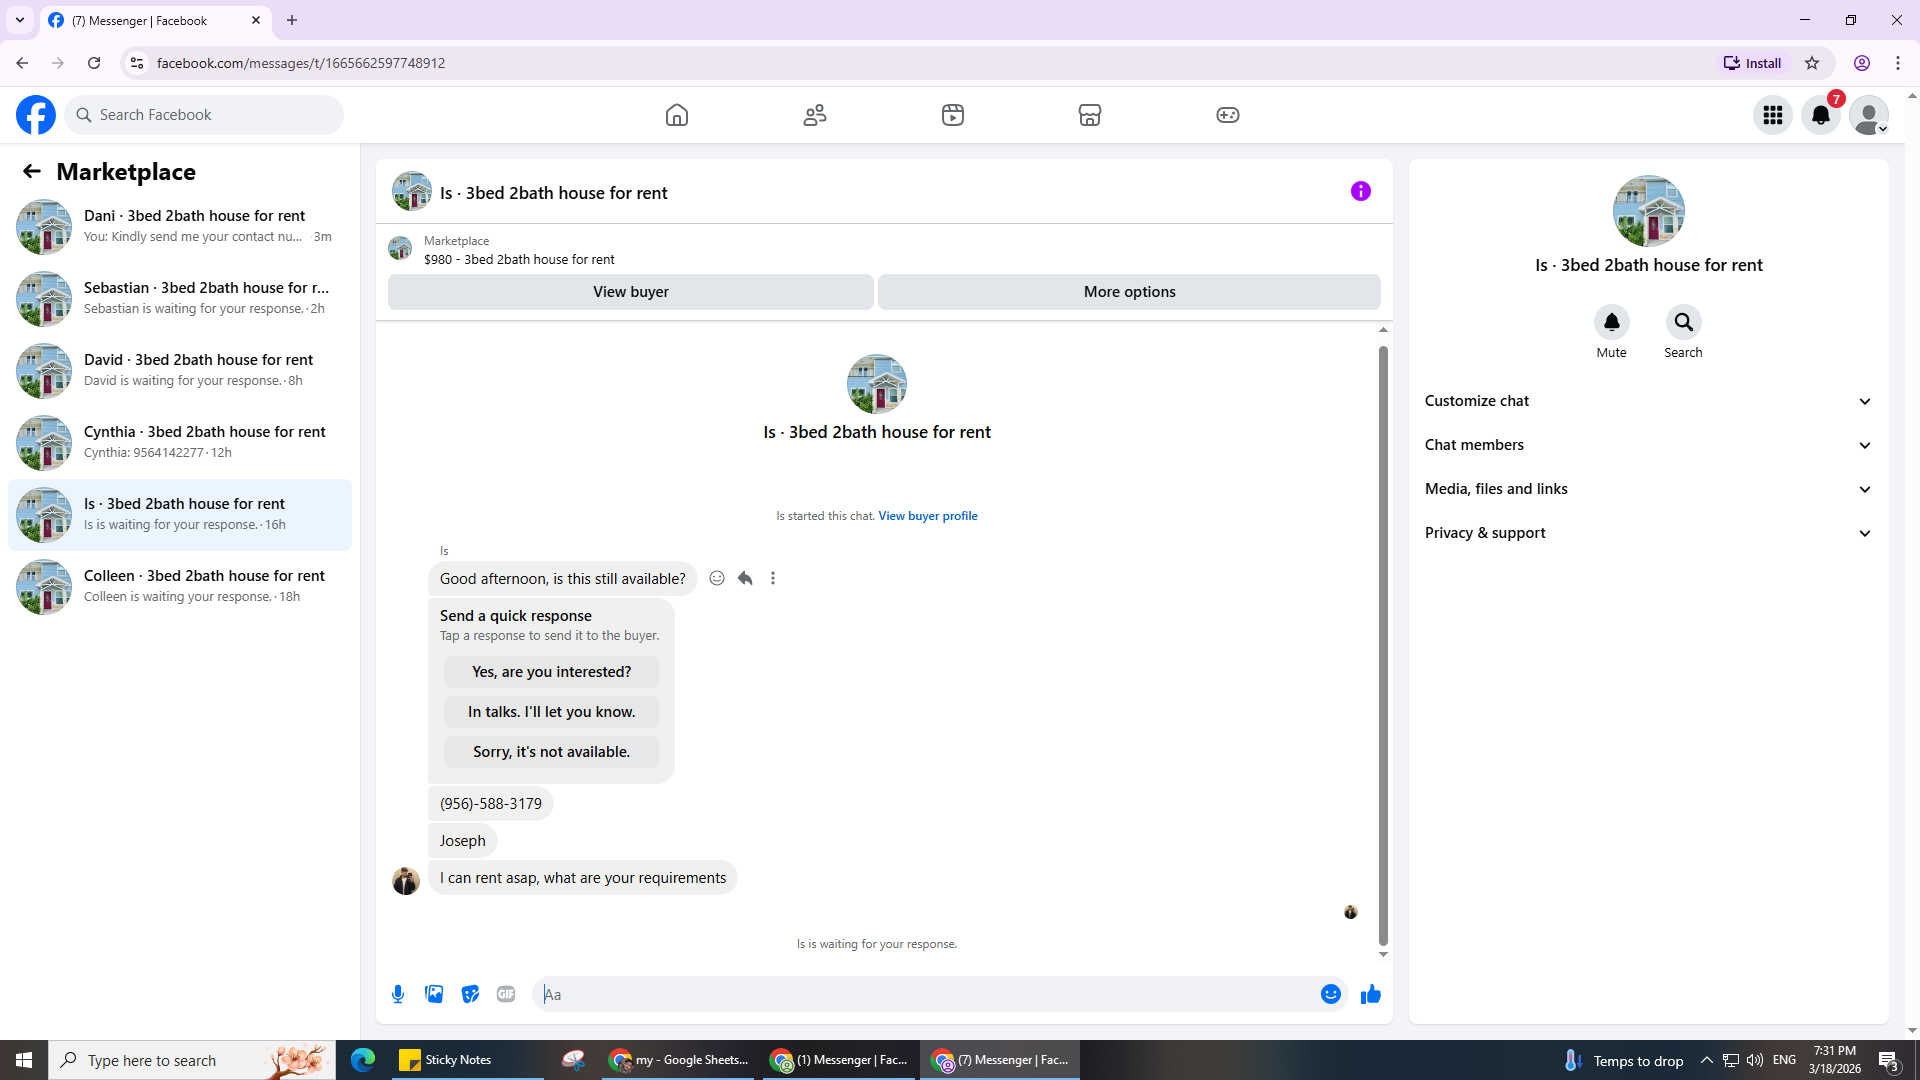Open the View buyer profile link
This screenshot has height=1080, width=1920.
click(927, 516)
